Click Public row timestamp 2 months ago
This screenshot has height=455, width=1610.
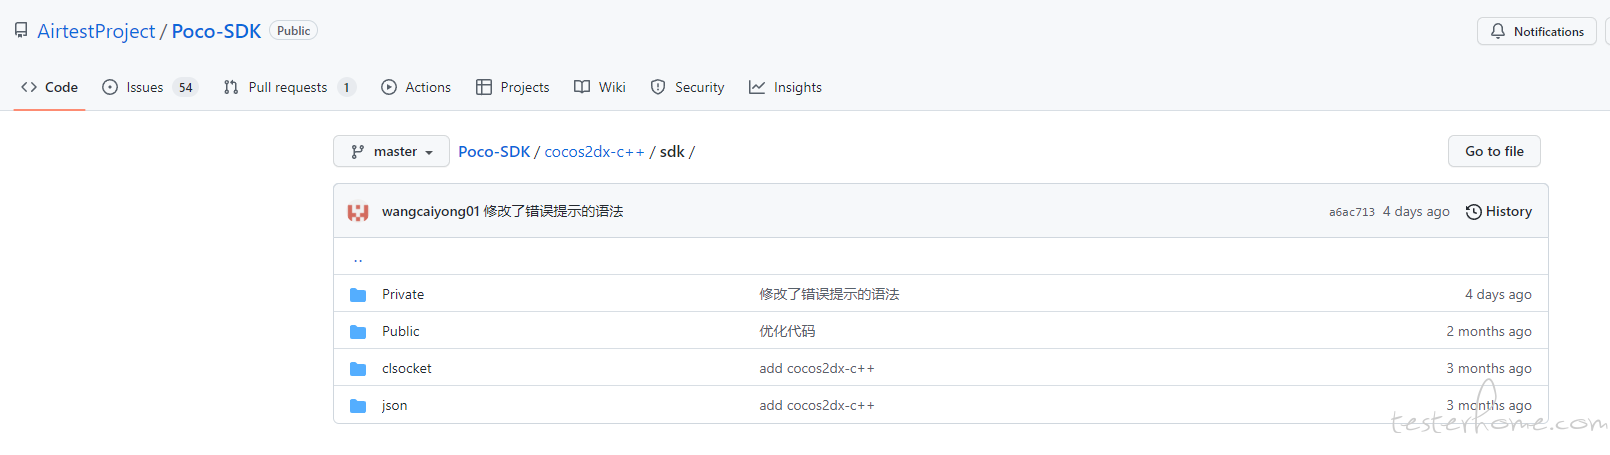pos(1489,331)
